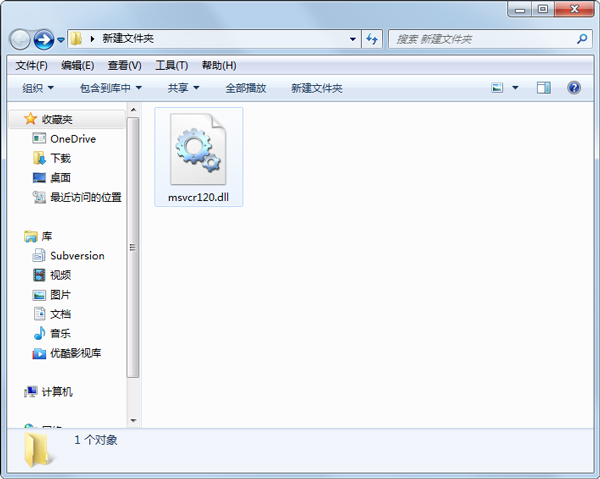Click the Back navigation arrow button

[20, 39]
